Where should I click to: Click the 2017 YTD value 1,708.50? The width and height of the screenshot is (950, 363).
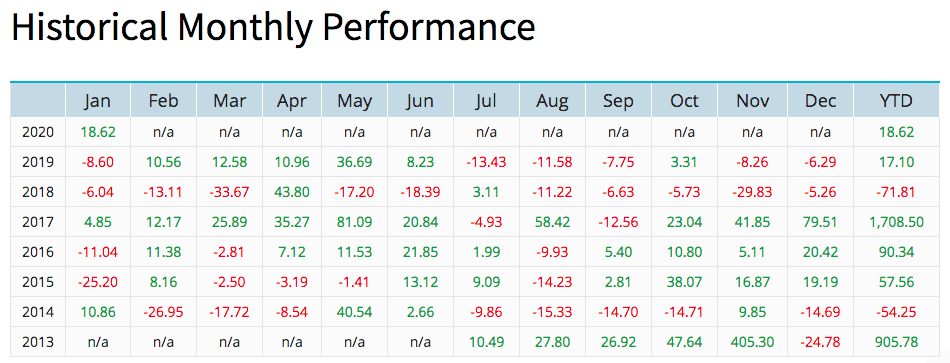pyautogui.click(x=895, y=222)
